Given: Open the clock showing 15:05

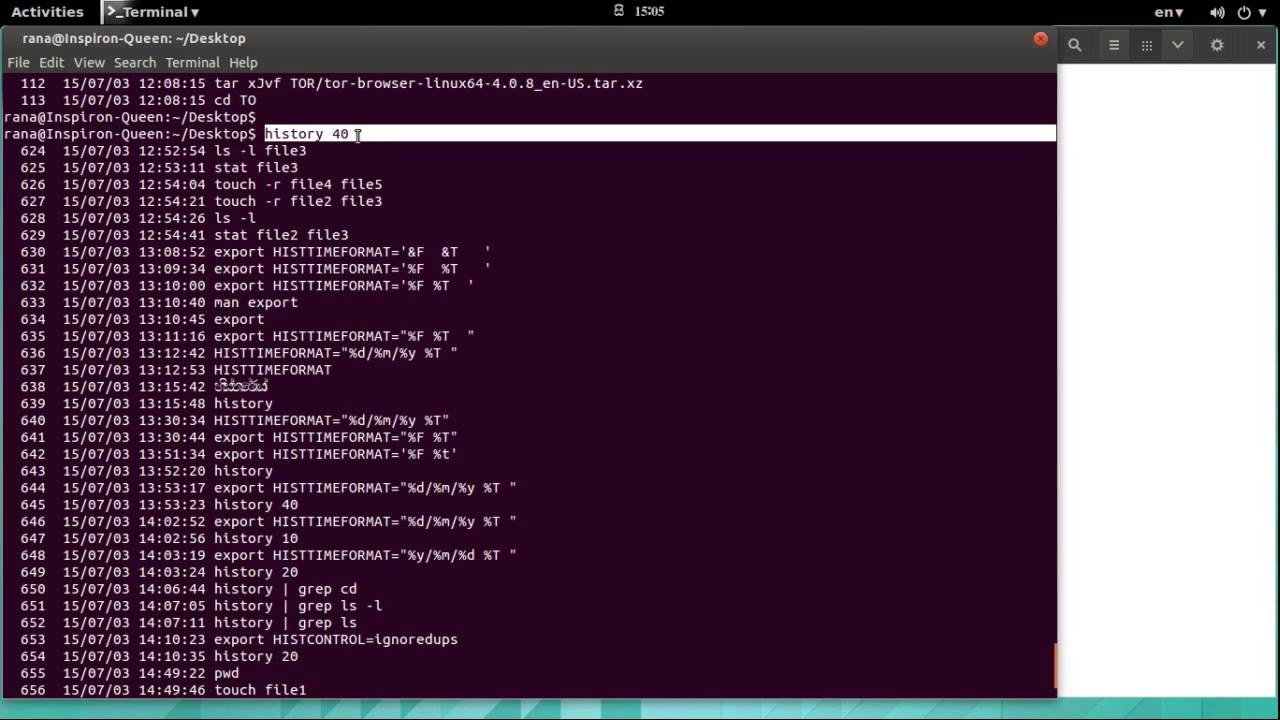Looking at the screenshot, I should (649, 12).
